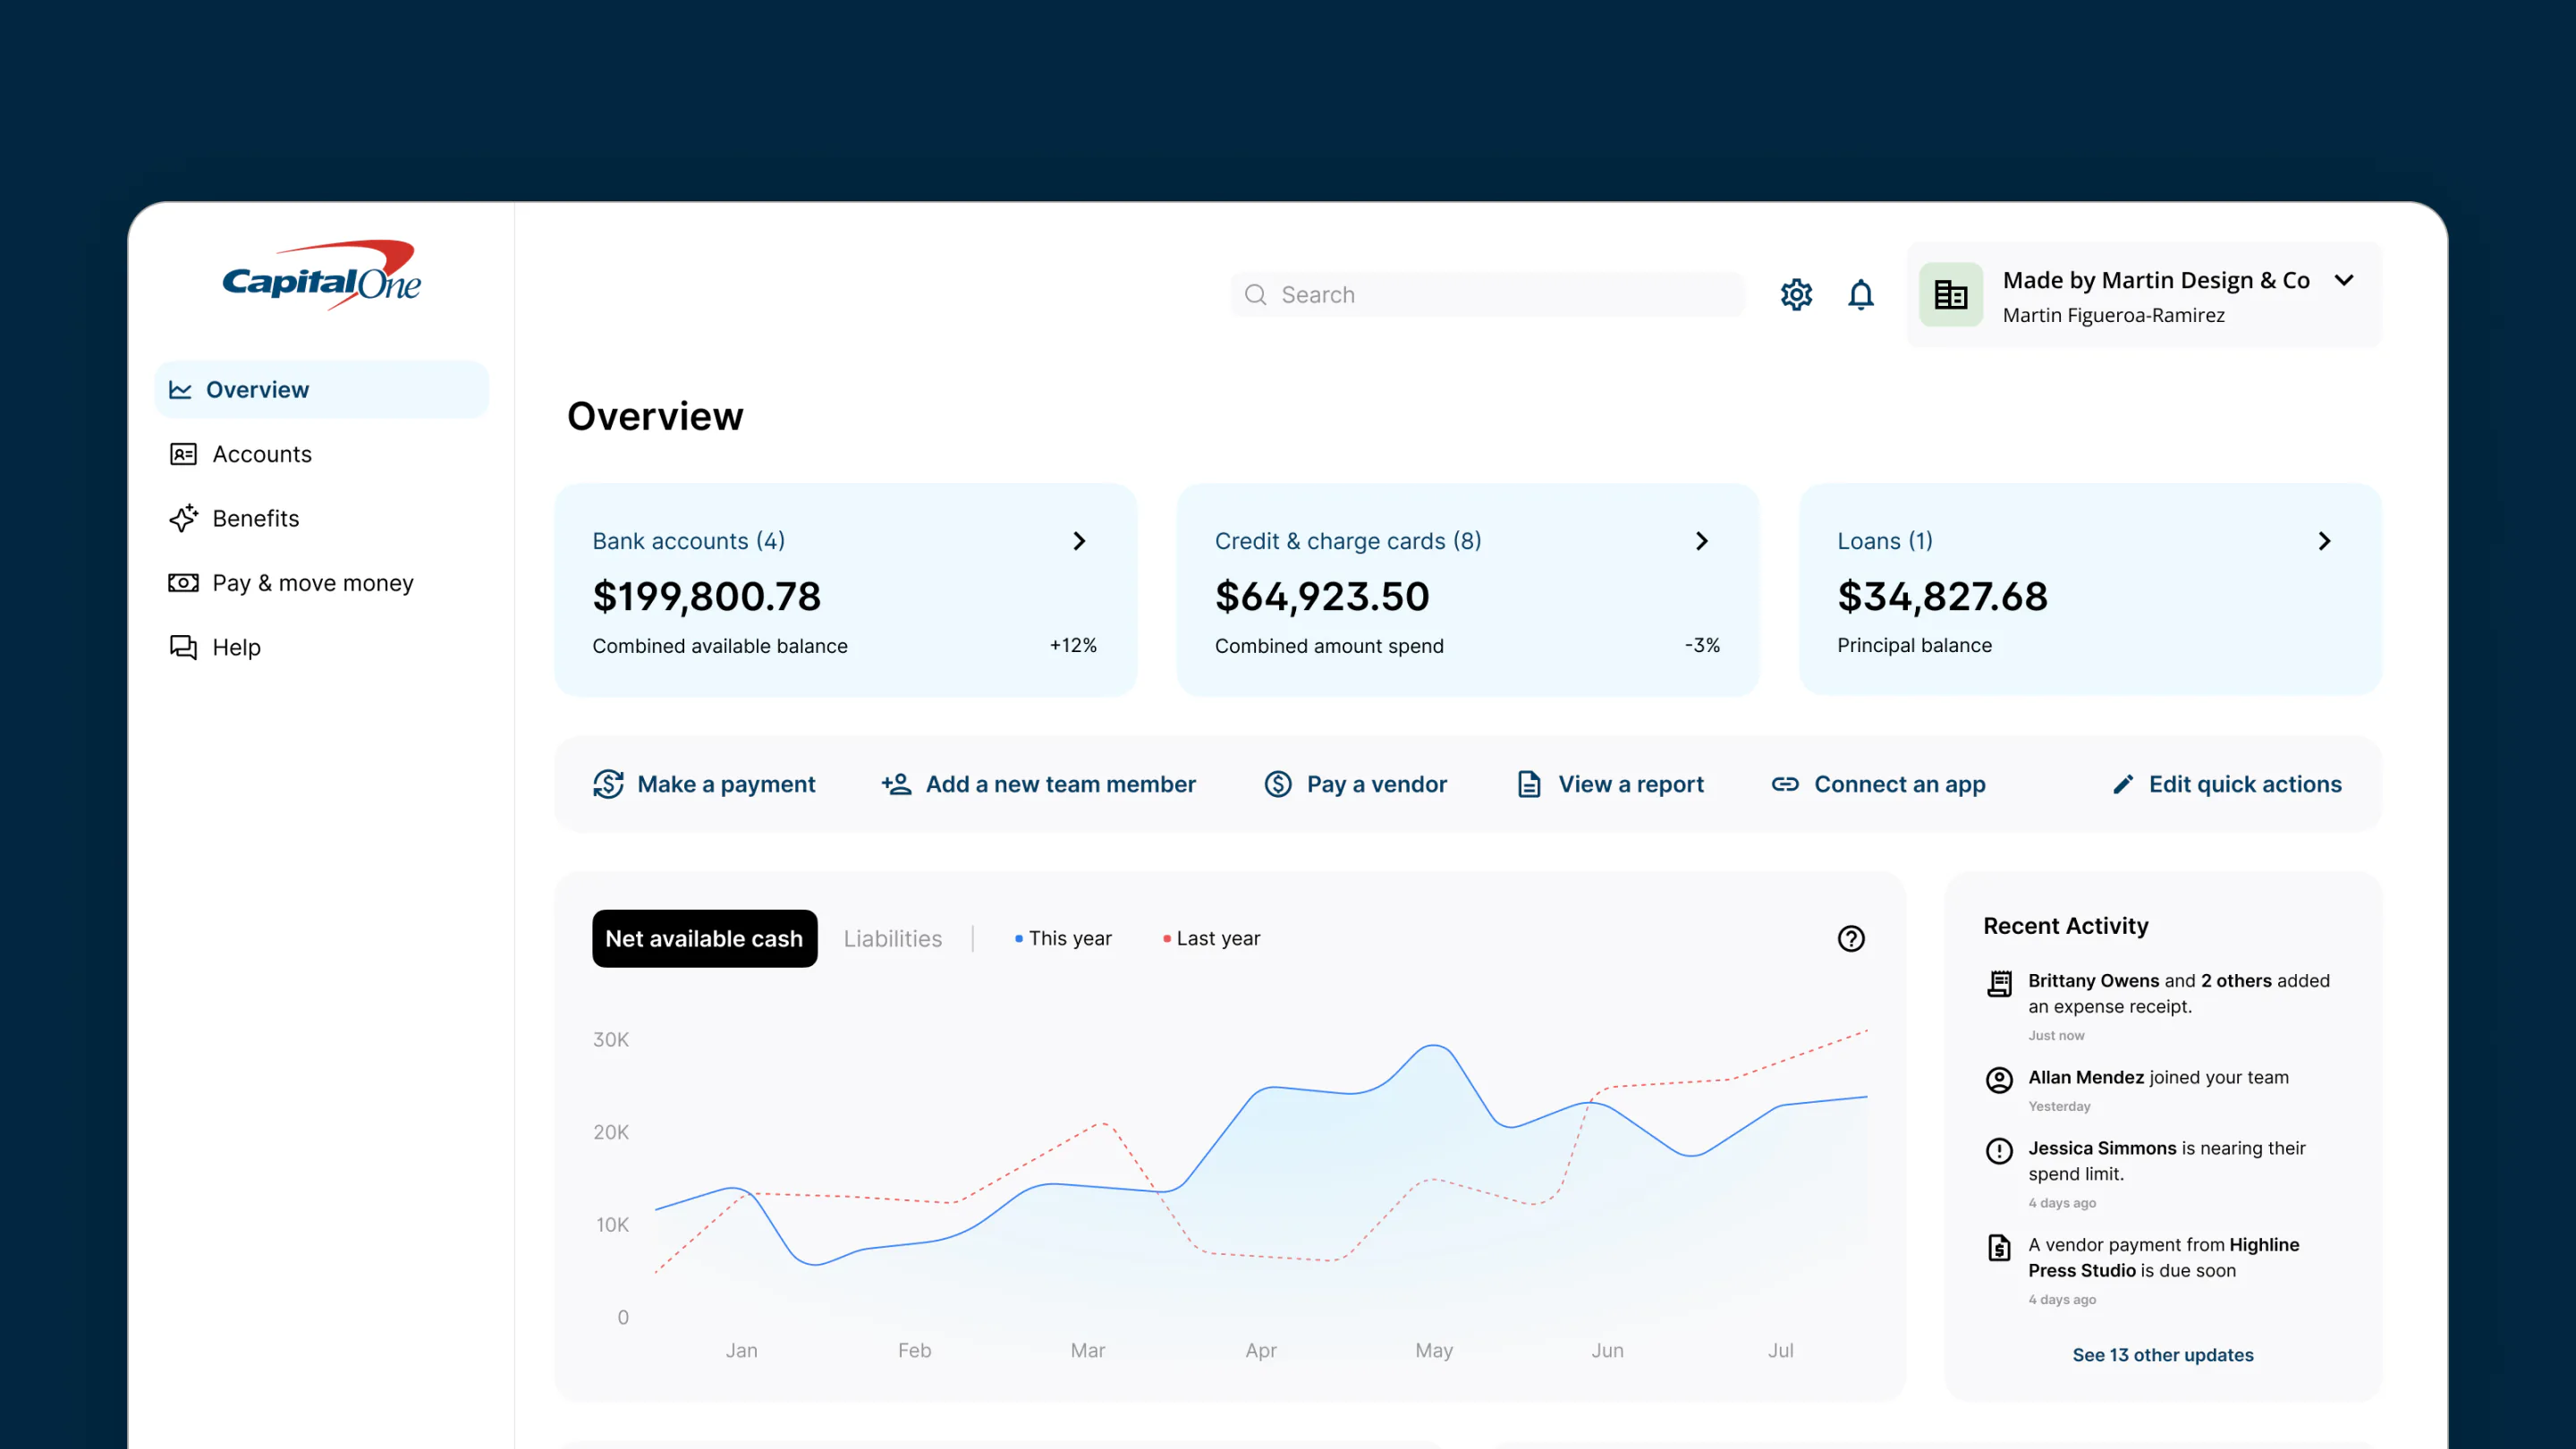Go to the Benefits menu label
Image resolution: width=2576 pixels, height=1449 pixels.
coord(256,518)
